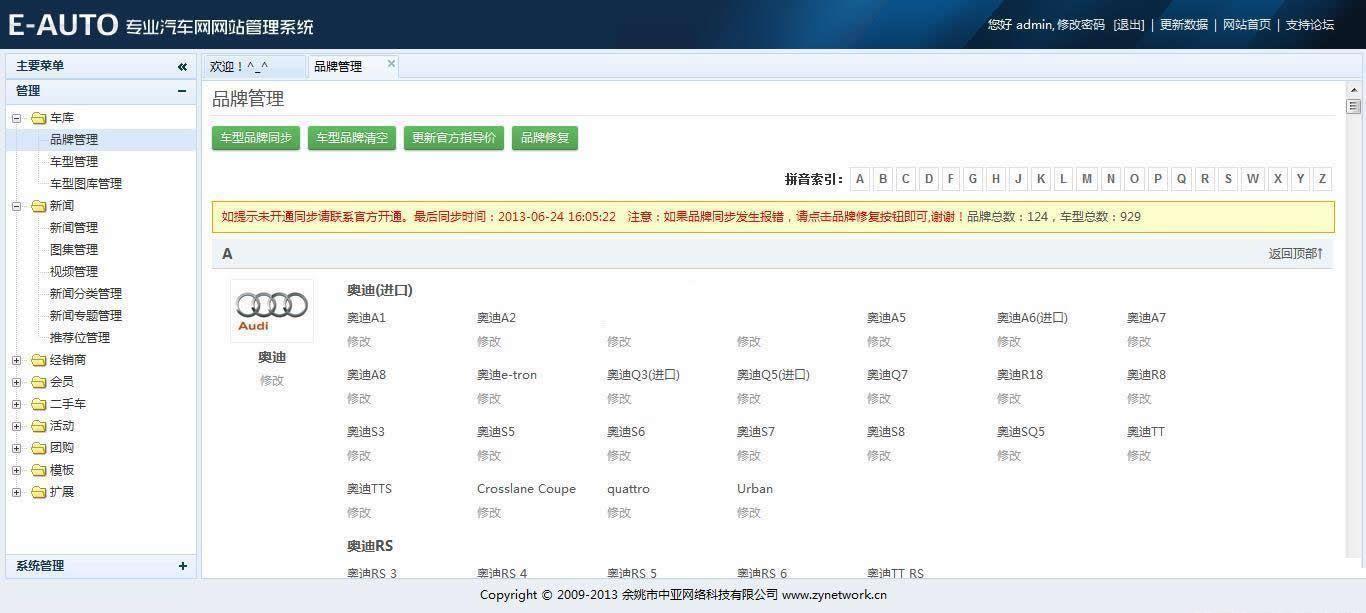Click the 经销商 folder icon
This screenshot has height=613, width=1366.
pos(38,360)
